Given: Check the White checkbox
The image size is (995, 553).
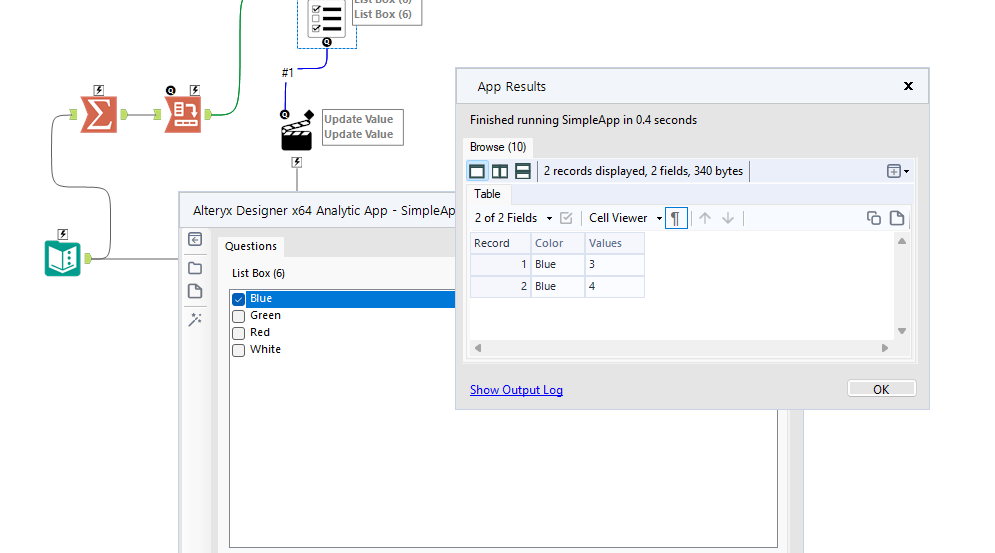Looking at the screenshot, I should coord(239,350).
